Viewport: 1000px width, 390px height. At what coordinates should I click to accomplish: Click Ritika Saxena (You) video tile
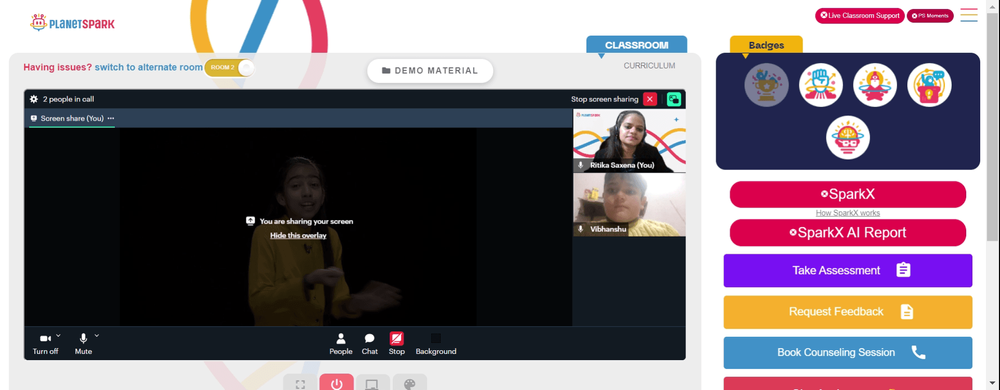(629, 141)
